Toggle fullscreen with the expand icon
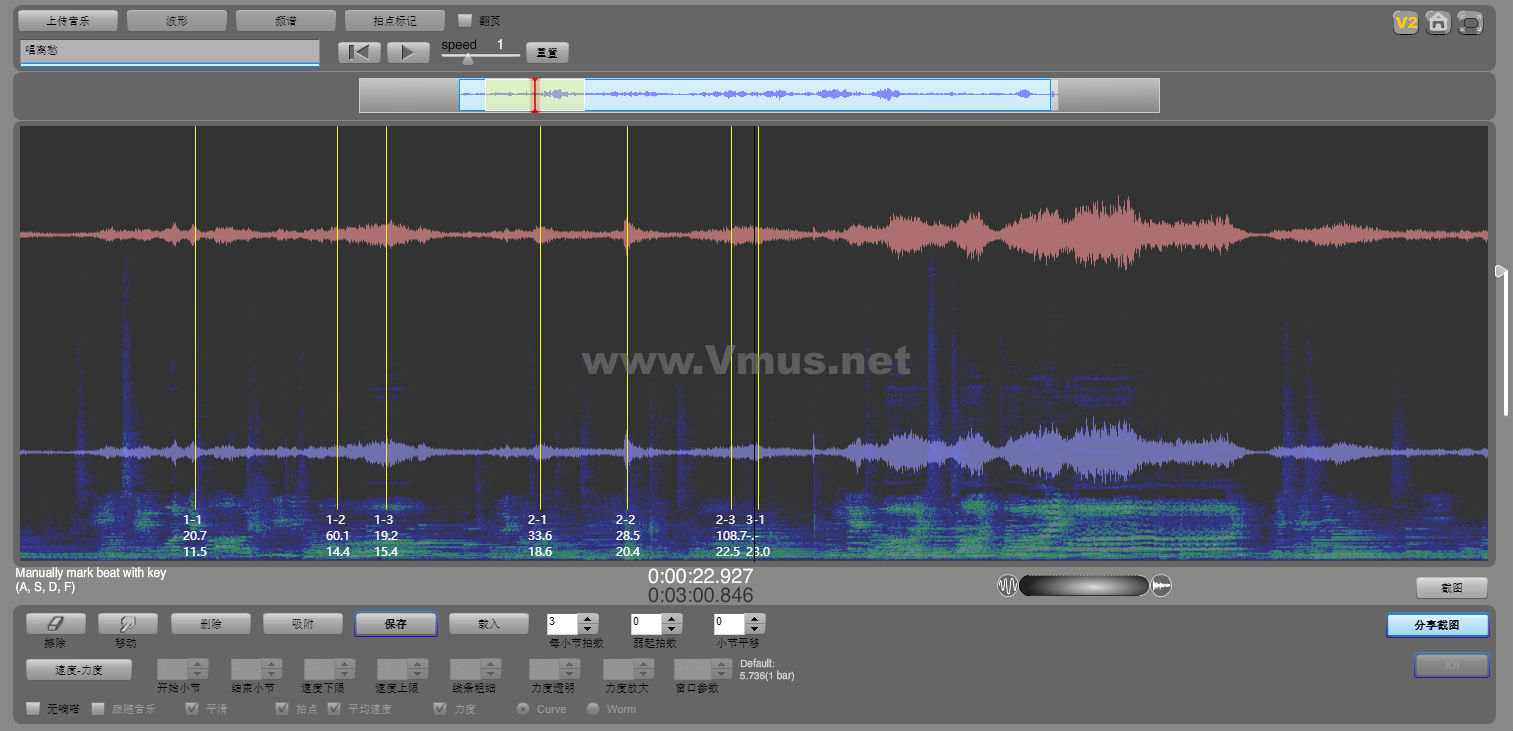 click(1470, 23)
